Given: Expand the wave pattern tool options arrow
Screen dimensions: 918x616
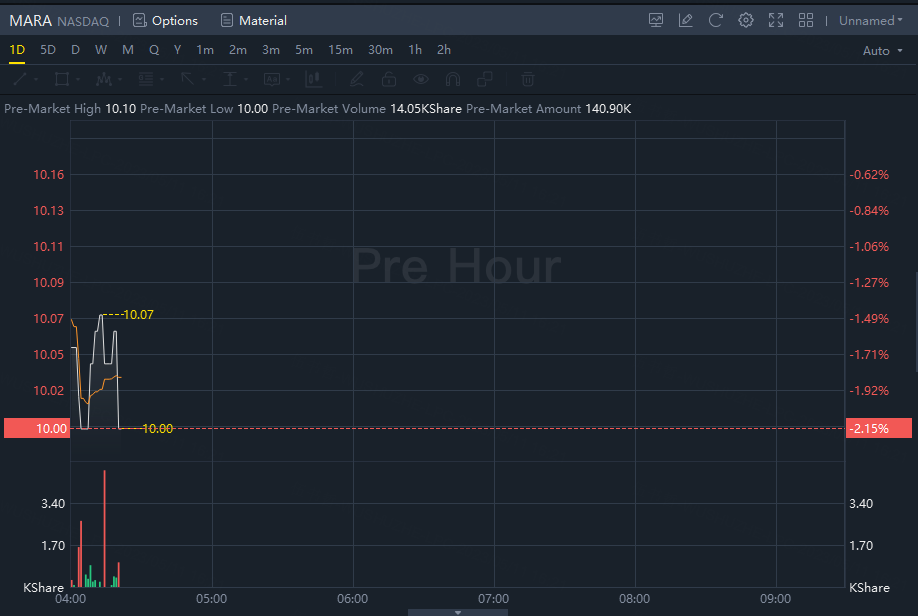Looking at the screenshot, I should [x=119, y=80].
